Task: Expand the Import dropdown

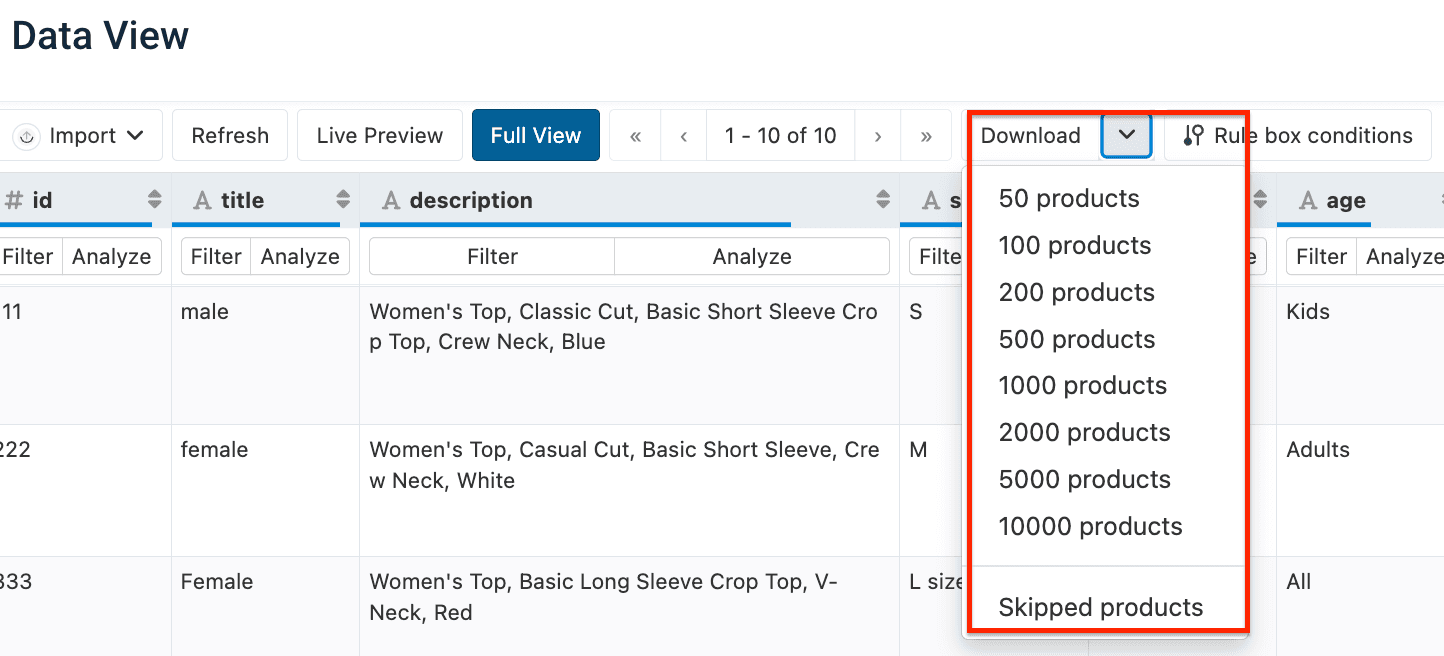Action: (x=82, y=136)
